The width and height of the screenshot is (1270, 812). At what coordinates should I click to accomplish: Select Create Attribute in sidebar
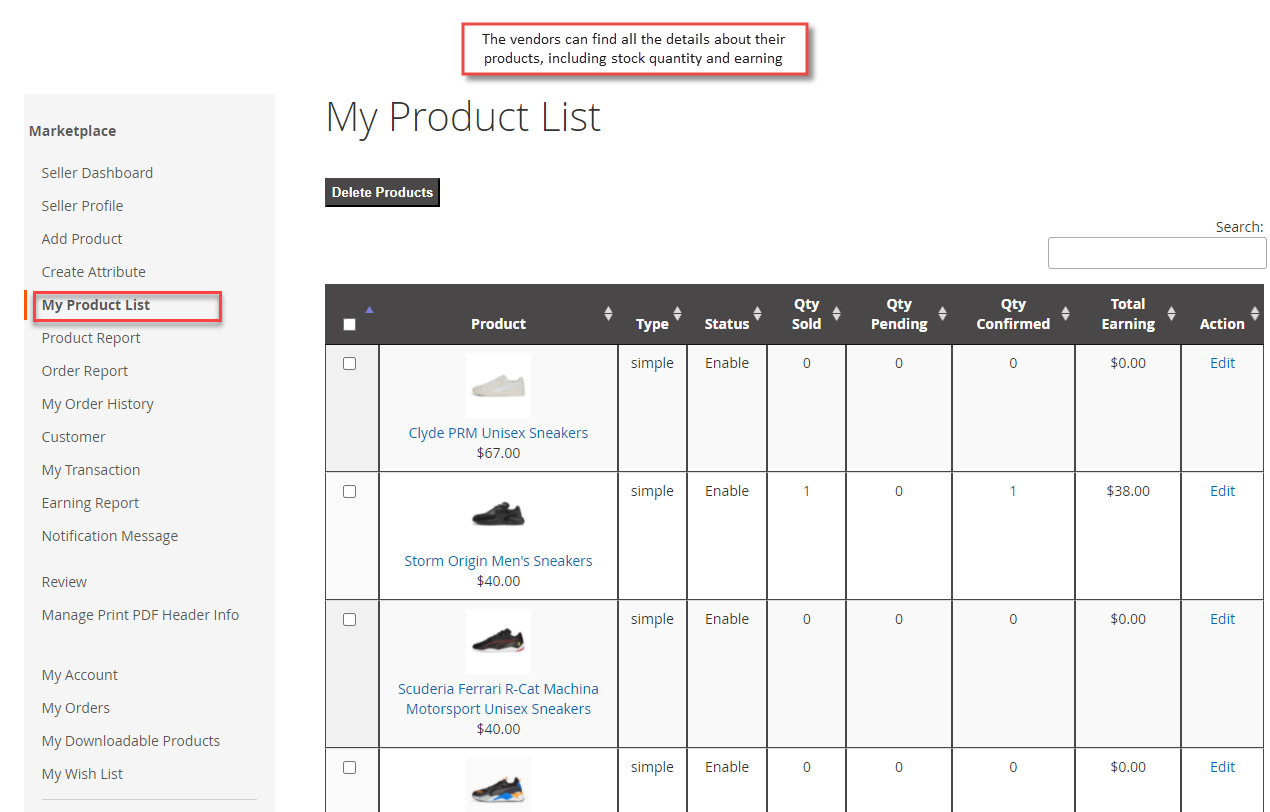(93, 272)
